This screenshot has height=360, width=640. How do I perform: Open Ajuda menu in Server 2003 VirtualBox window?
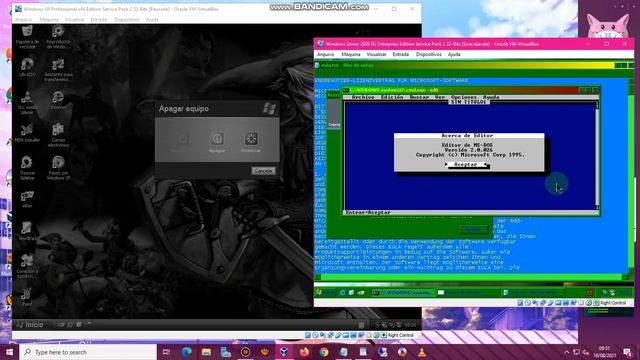[x=454, y=54]
